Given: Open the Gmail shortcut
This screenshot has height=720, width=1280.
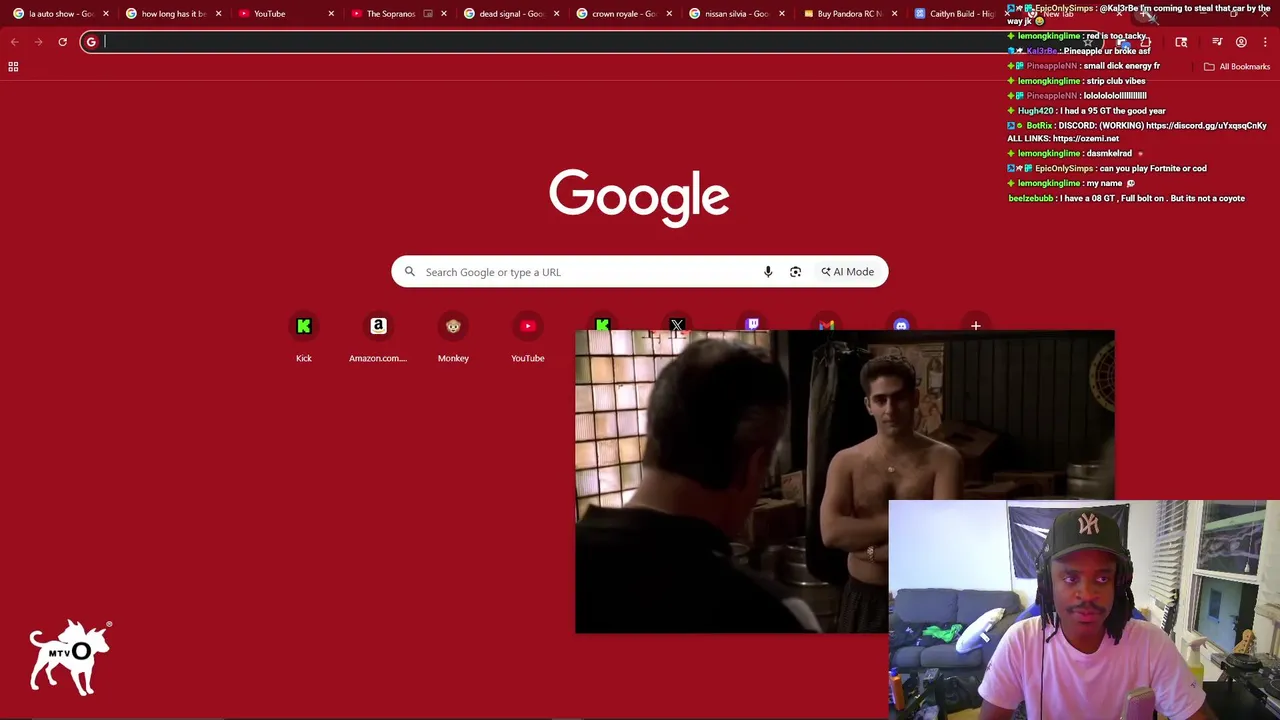Looking at the screenshot, I should point(826,322).
